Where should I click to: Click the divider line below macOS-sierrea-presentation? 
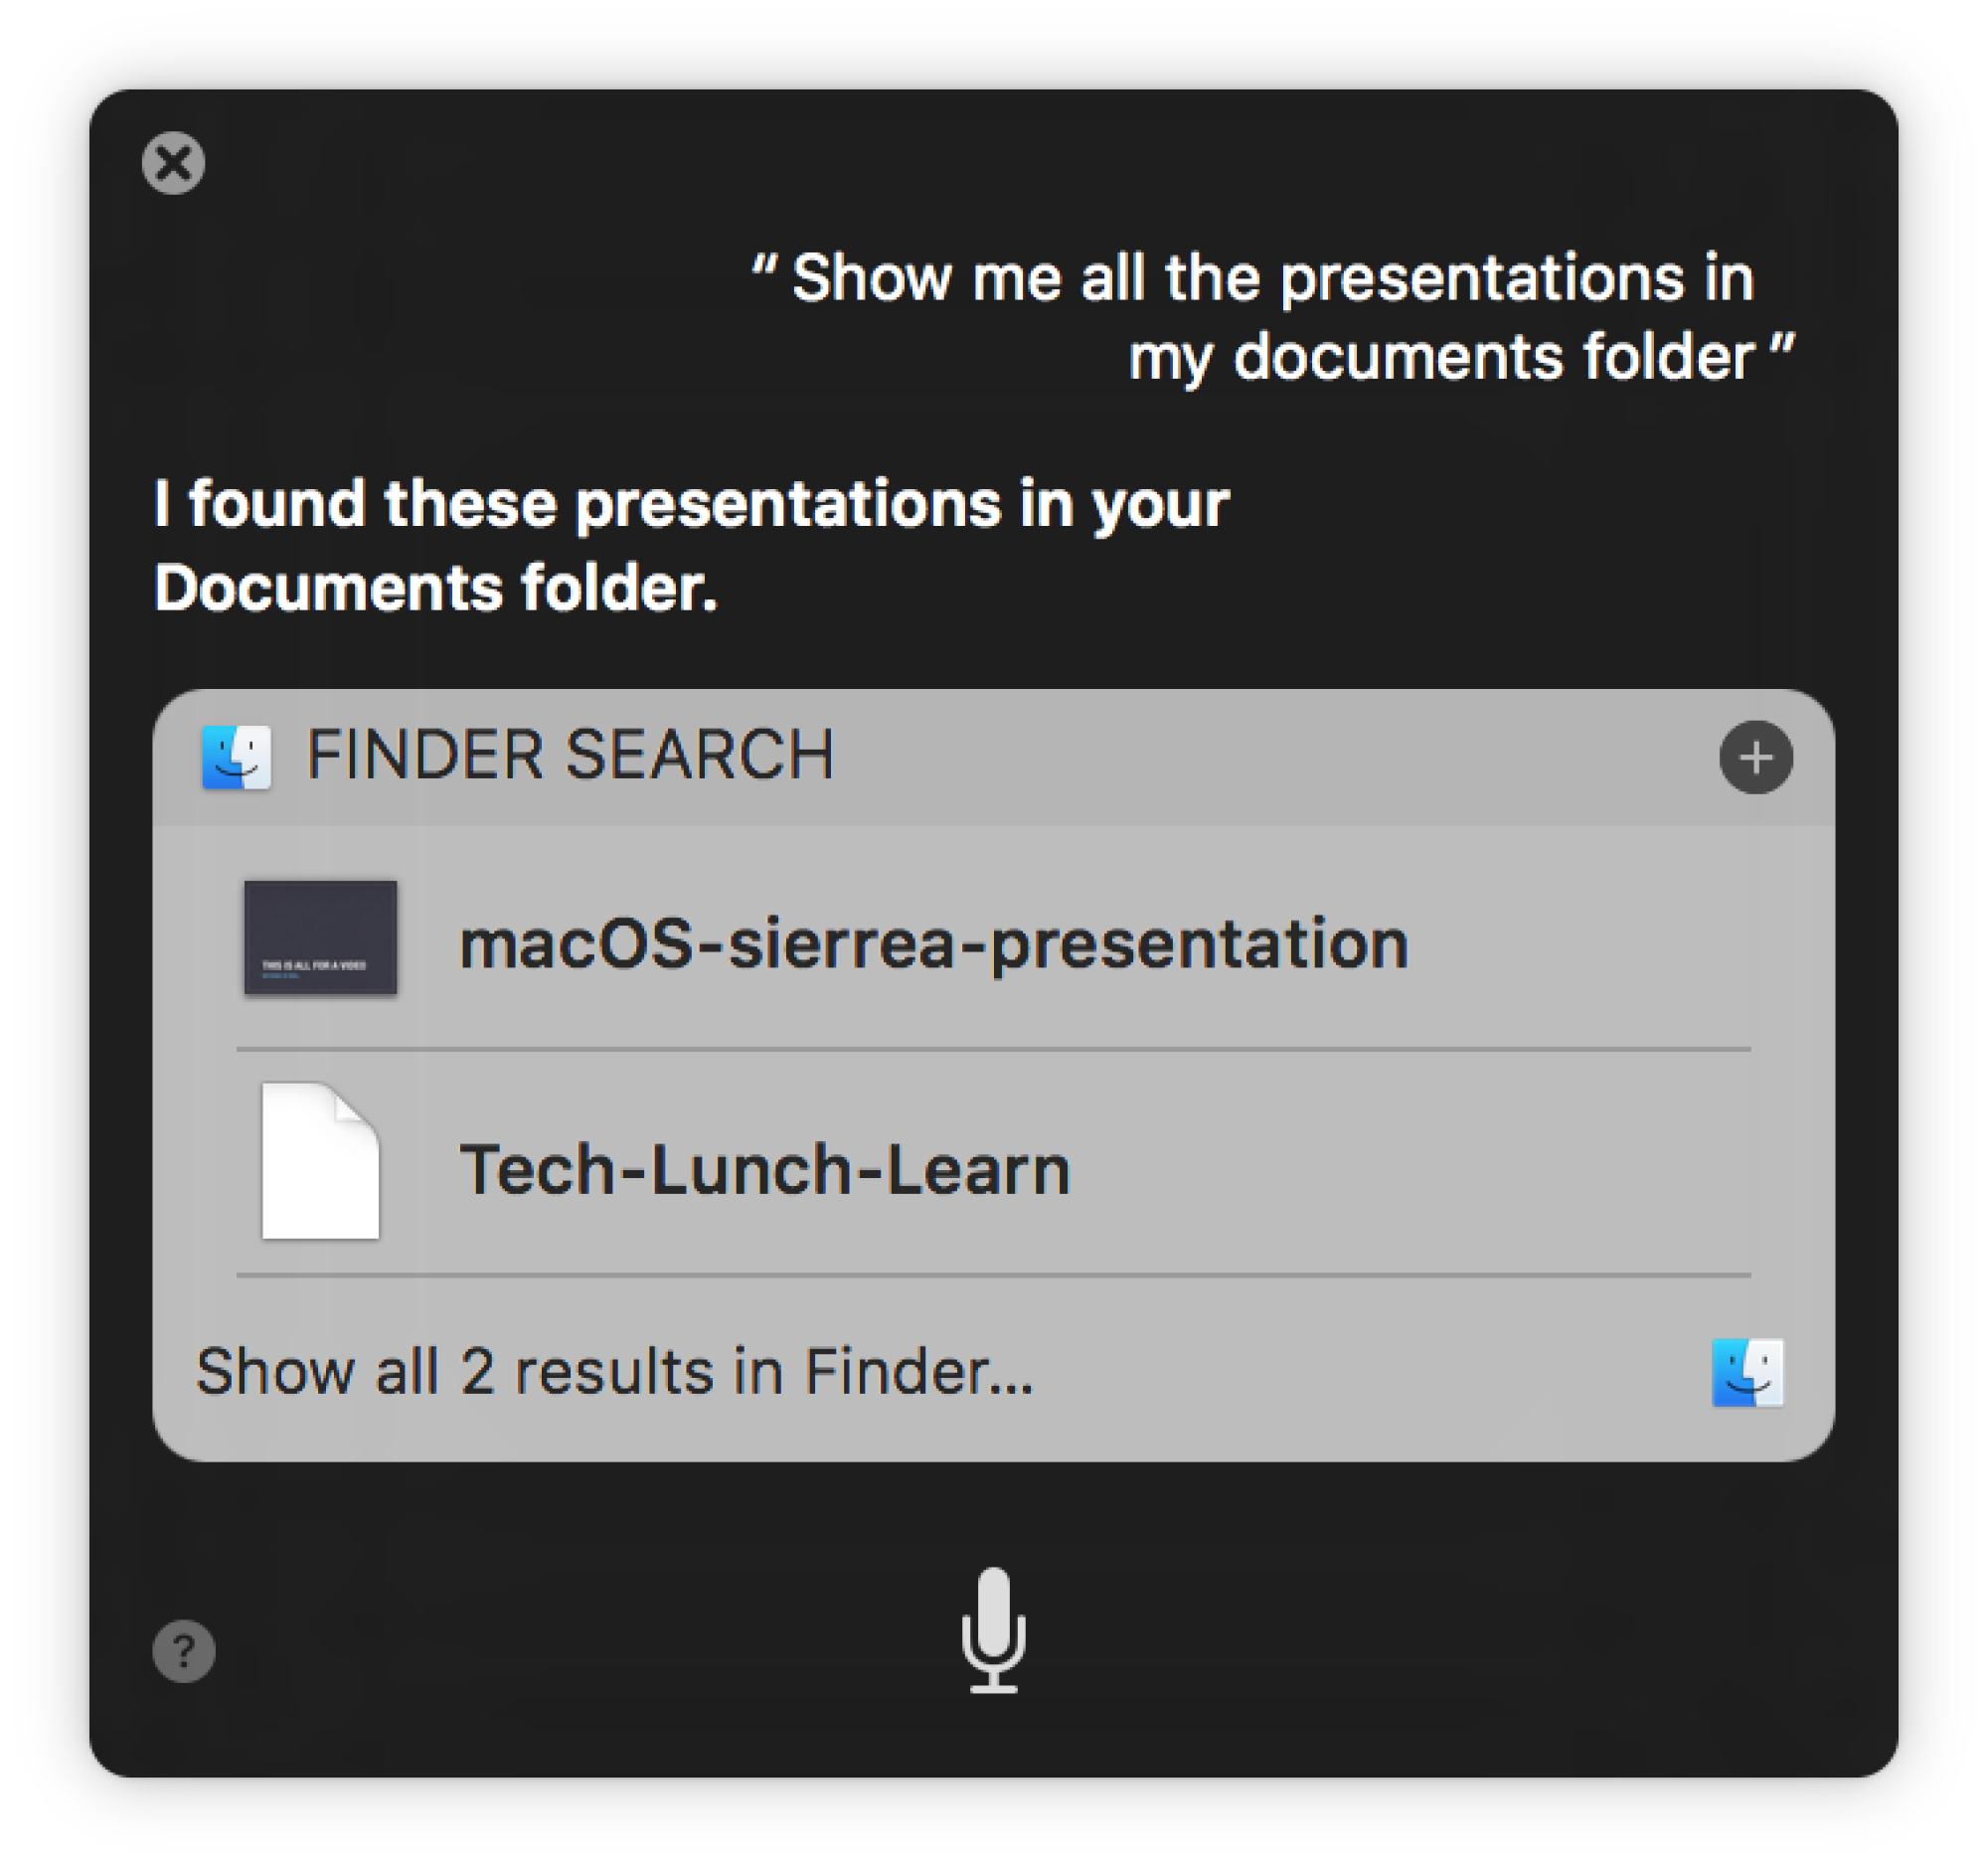pos(993,1049)
